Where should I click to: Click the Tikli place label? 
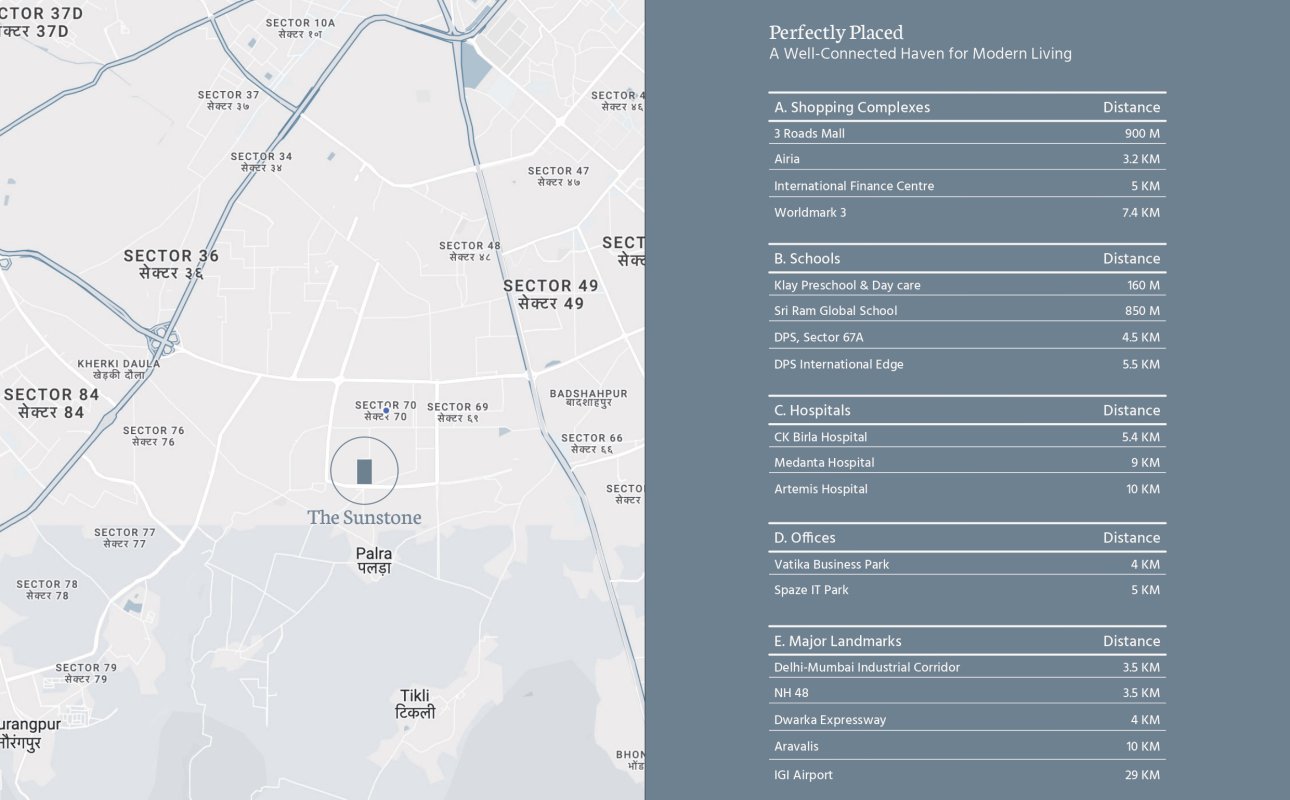[x=417, y=703]
